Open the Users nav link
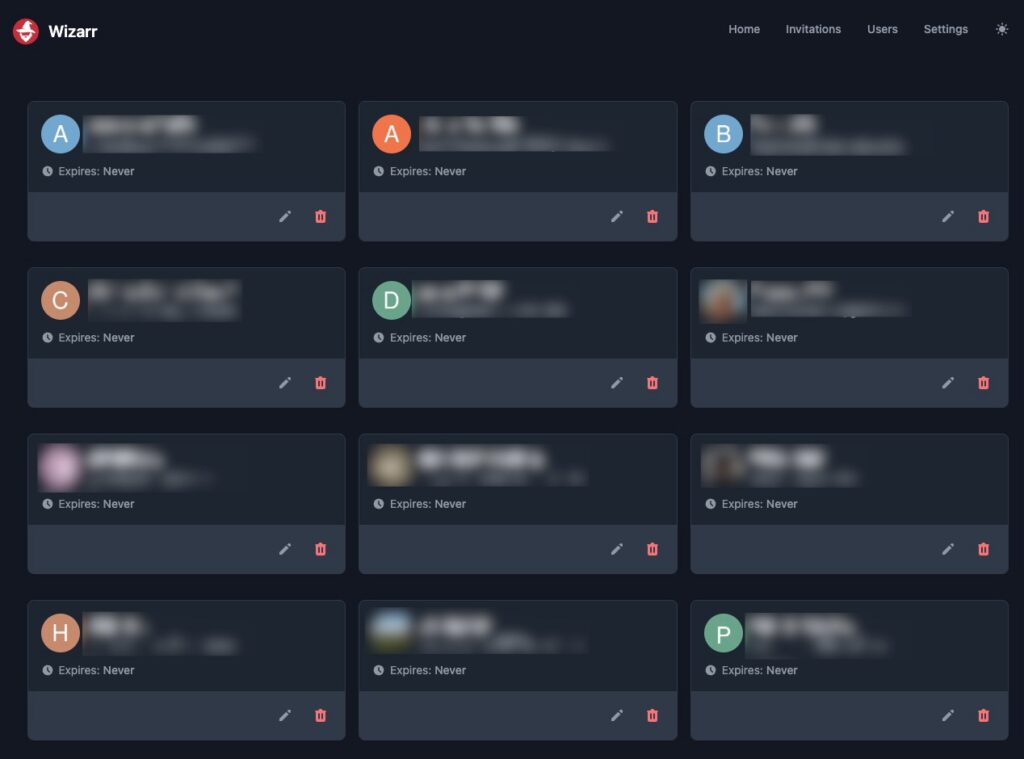This screenshot has height=759, width=1024. [x=882, y=29]
